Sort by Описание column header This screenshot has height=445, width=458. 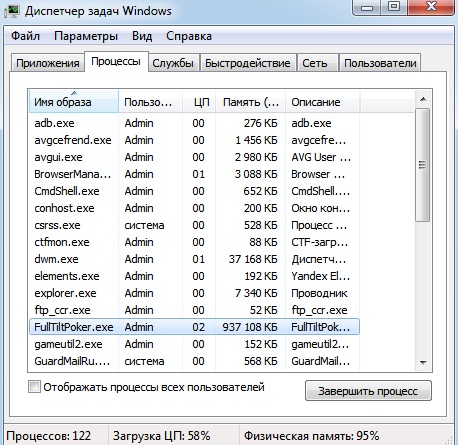tap(322, 102)
